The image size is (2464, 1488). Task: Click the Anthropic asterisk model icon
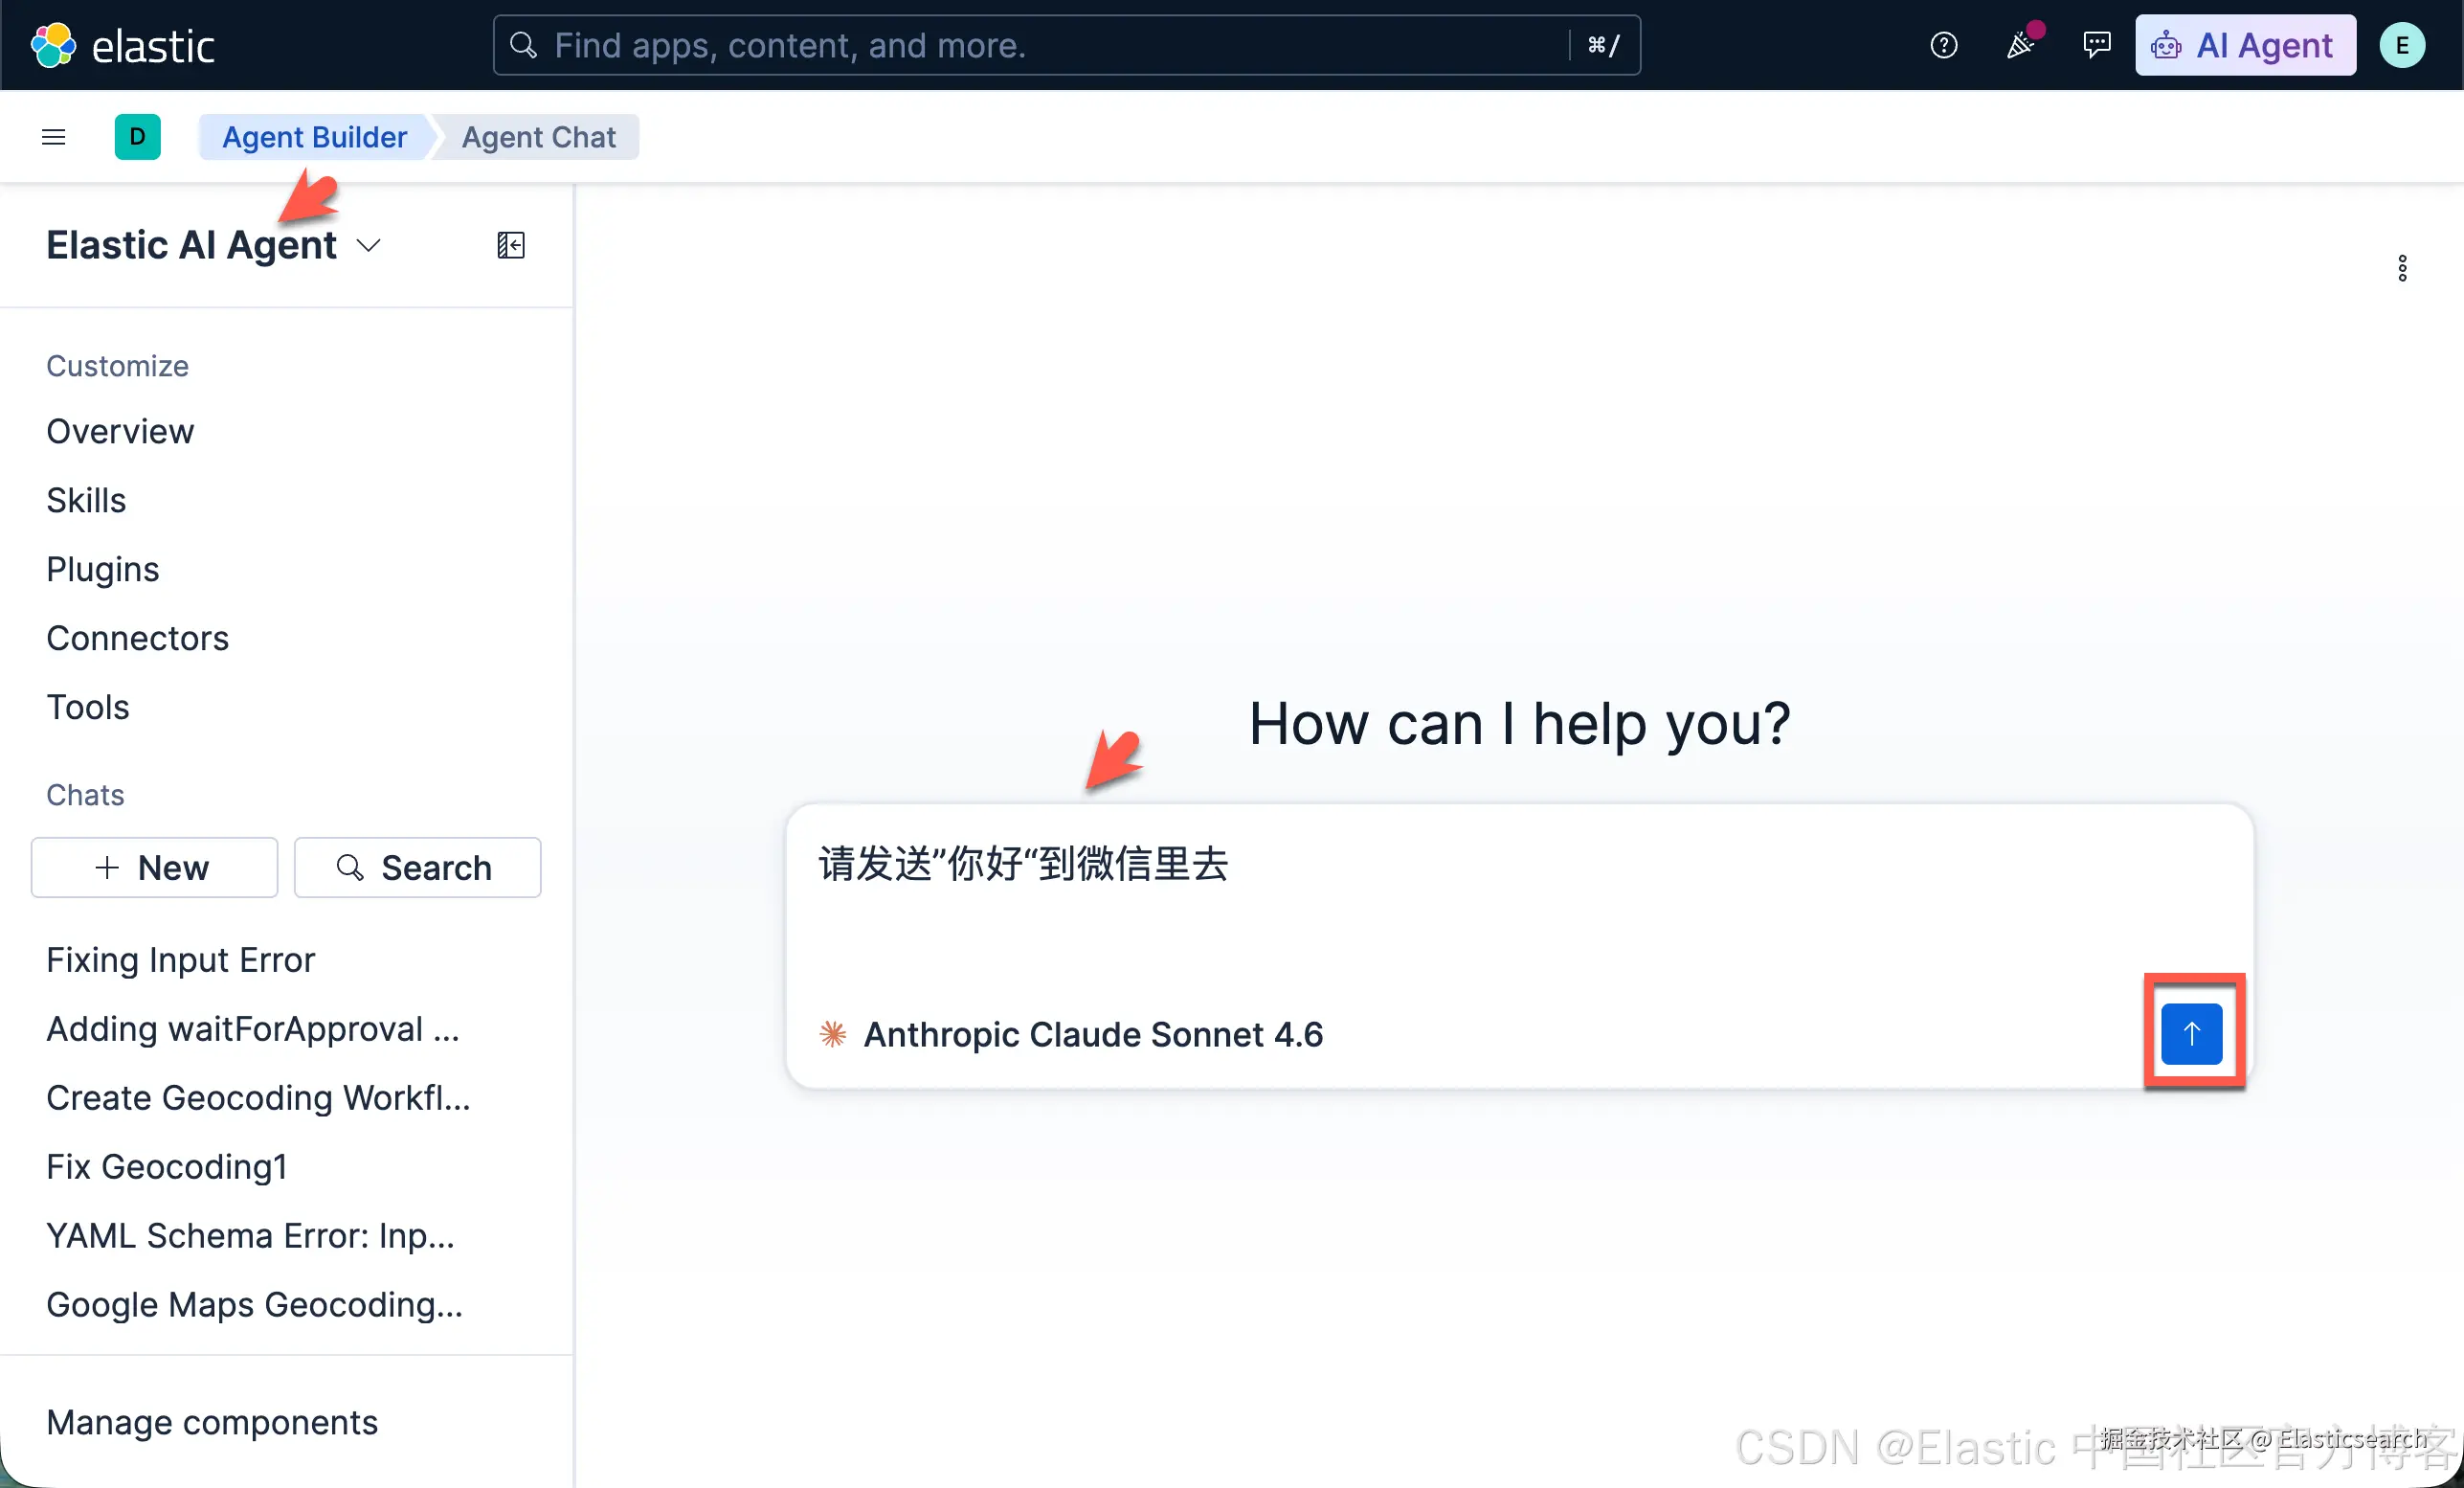(833, 1034)
